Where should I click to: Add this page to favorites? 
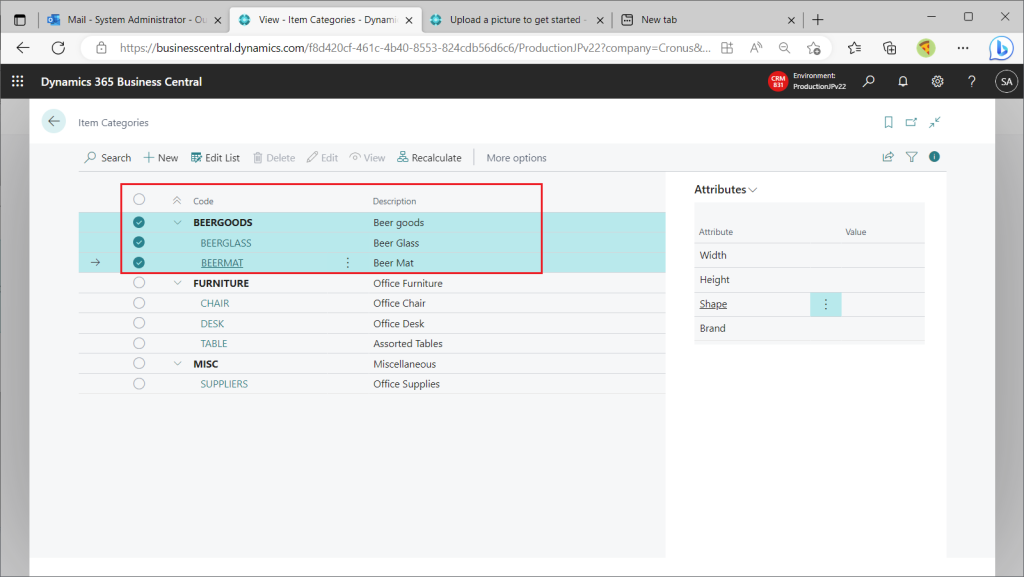point(813,48)
